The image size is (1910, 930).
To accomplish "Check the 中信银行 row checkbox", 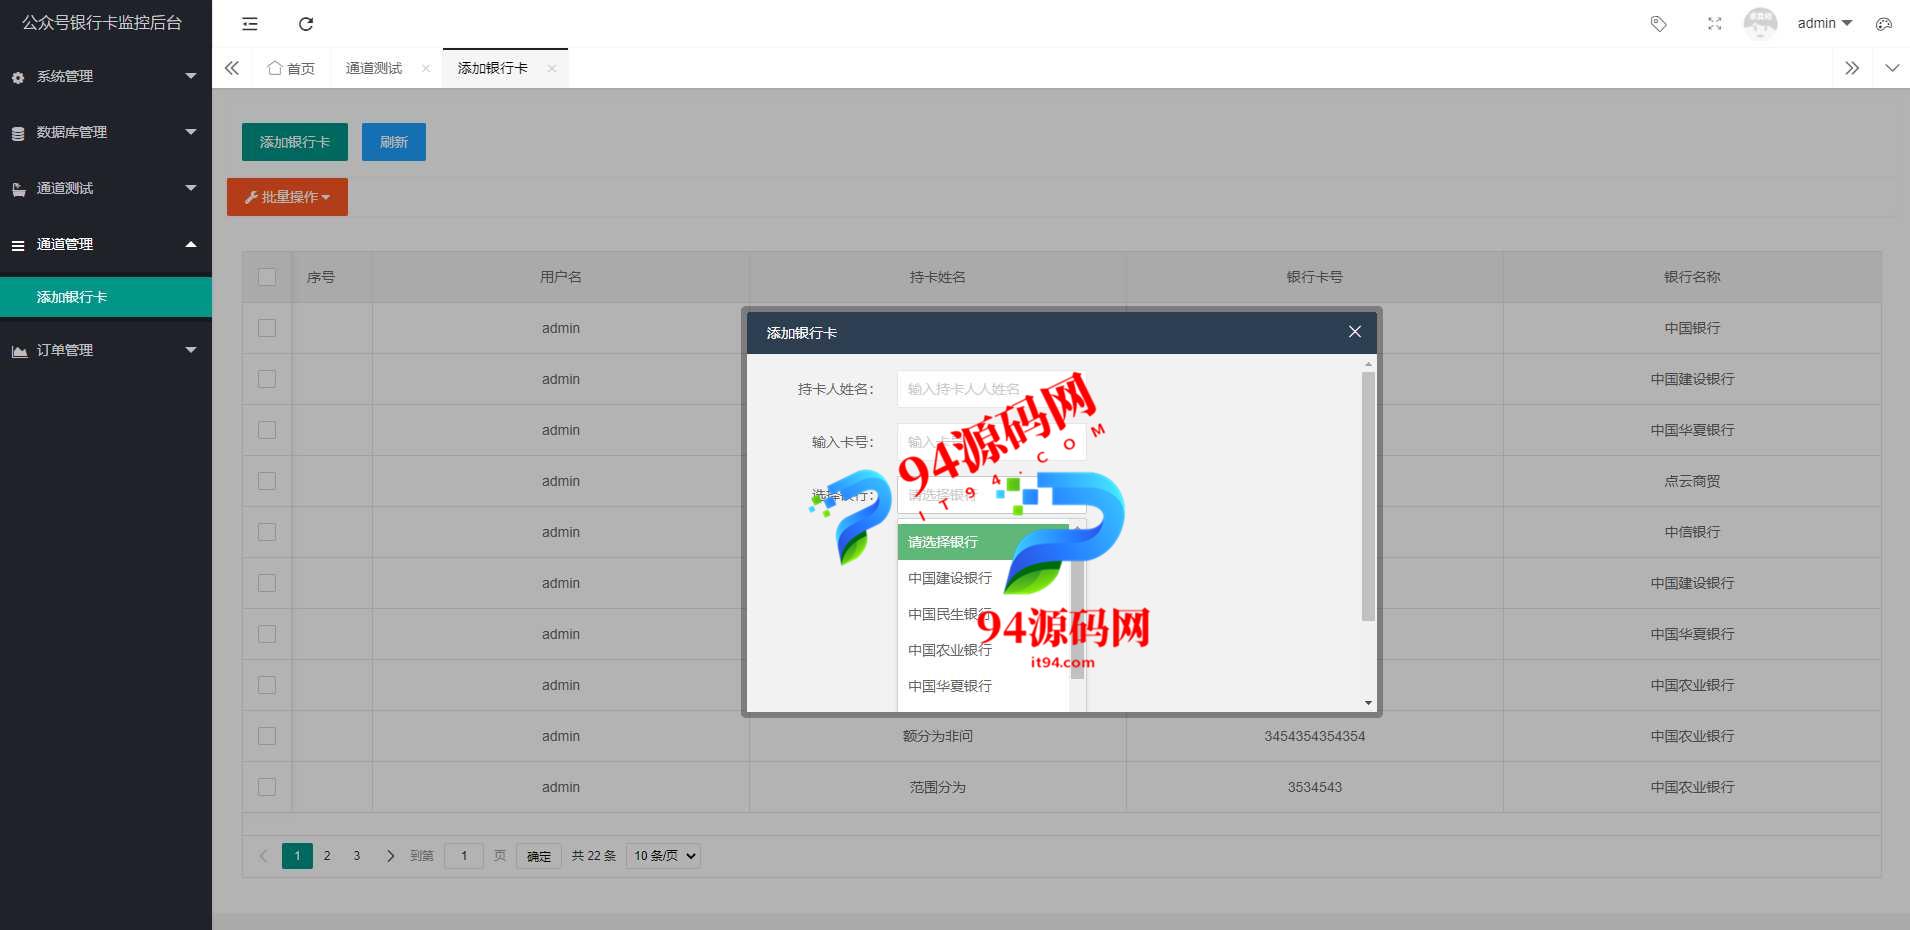I will click(267, 532).
